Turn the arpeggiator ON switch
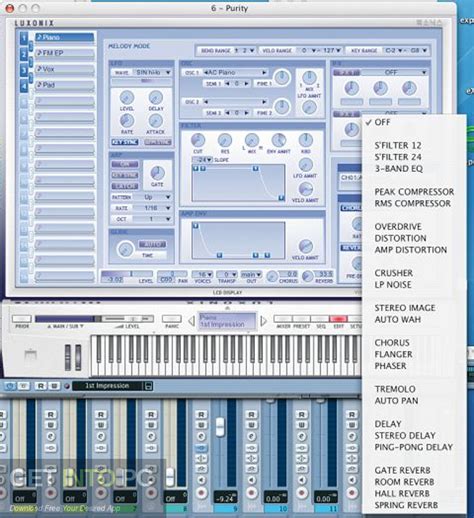This screenshot has height=518, width=474. pyautogui.click(x=125, y=164)
